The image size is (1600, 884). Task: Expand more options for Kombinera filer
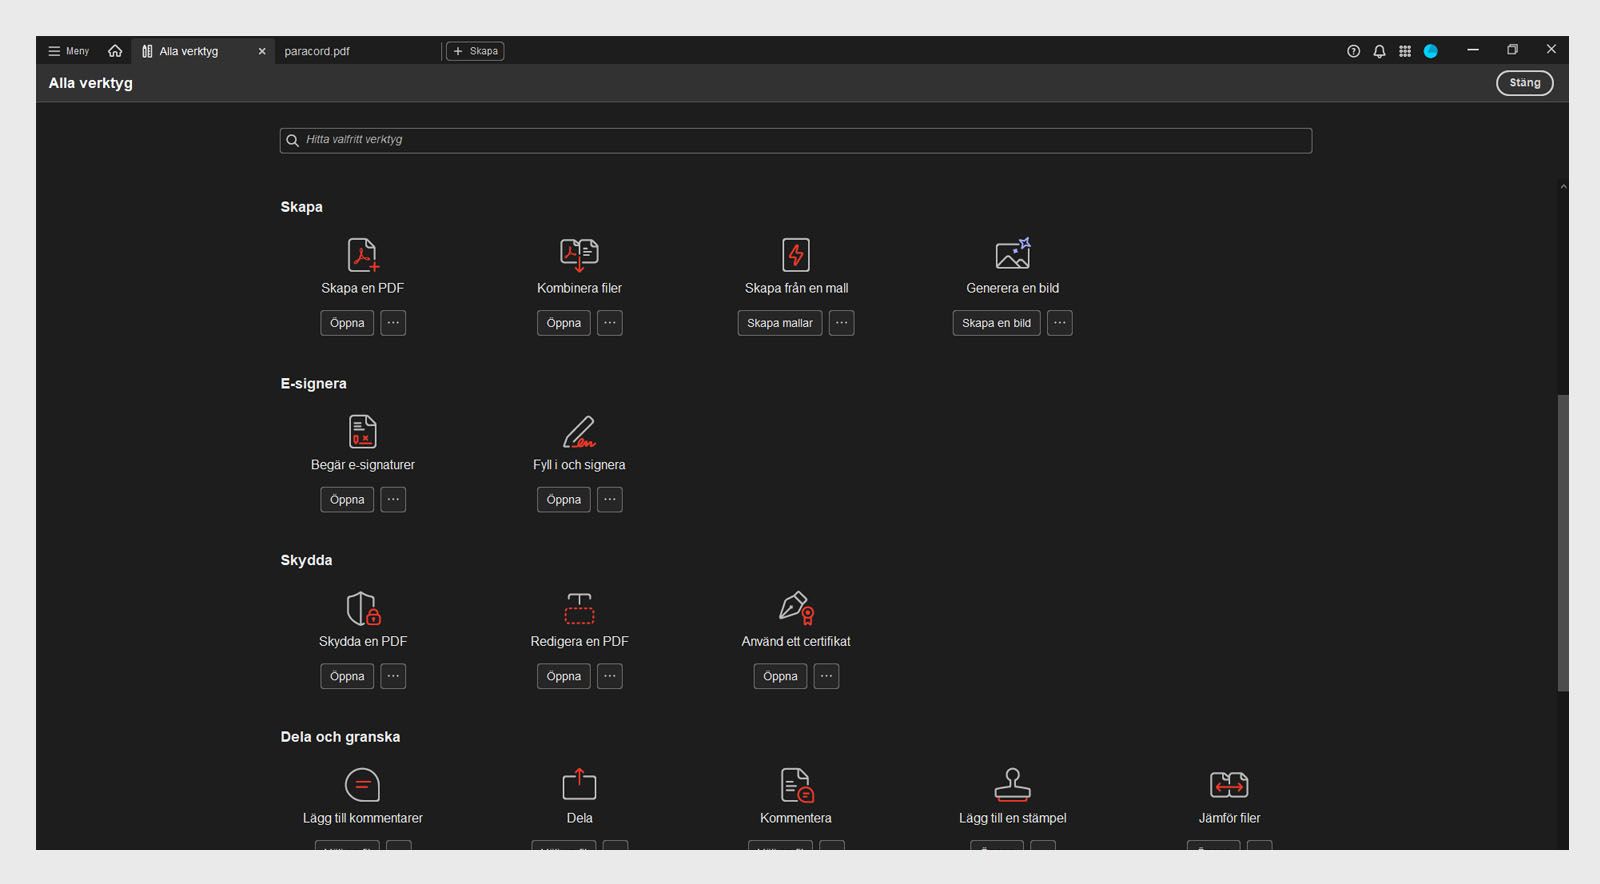610,323
